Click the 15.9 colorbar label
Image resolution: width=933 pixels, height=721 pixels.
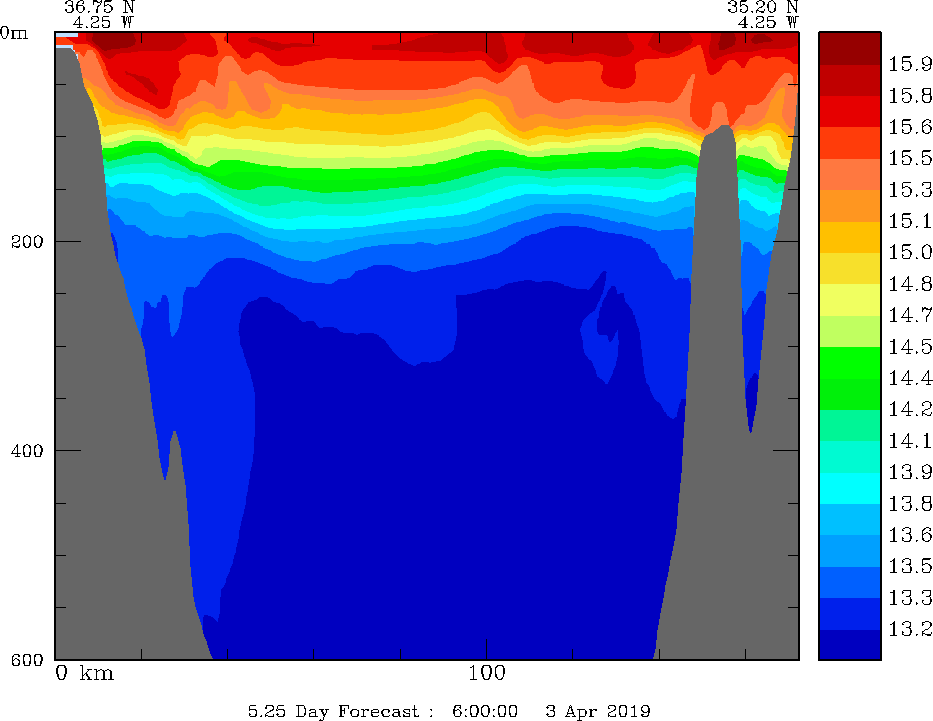click(x=910, y=64)
